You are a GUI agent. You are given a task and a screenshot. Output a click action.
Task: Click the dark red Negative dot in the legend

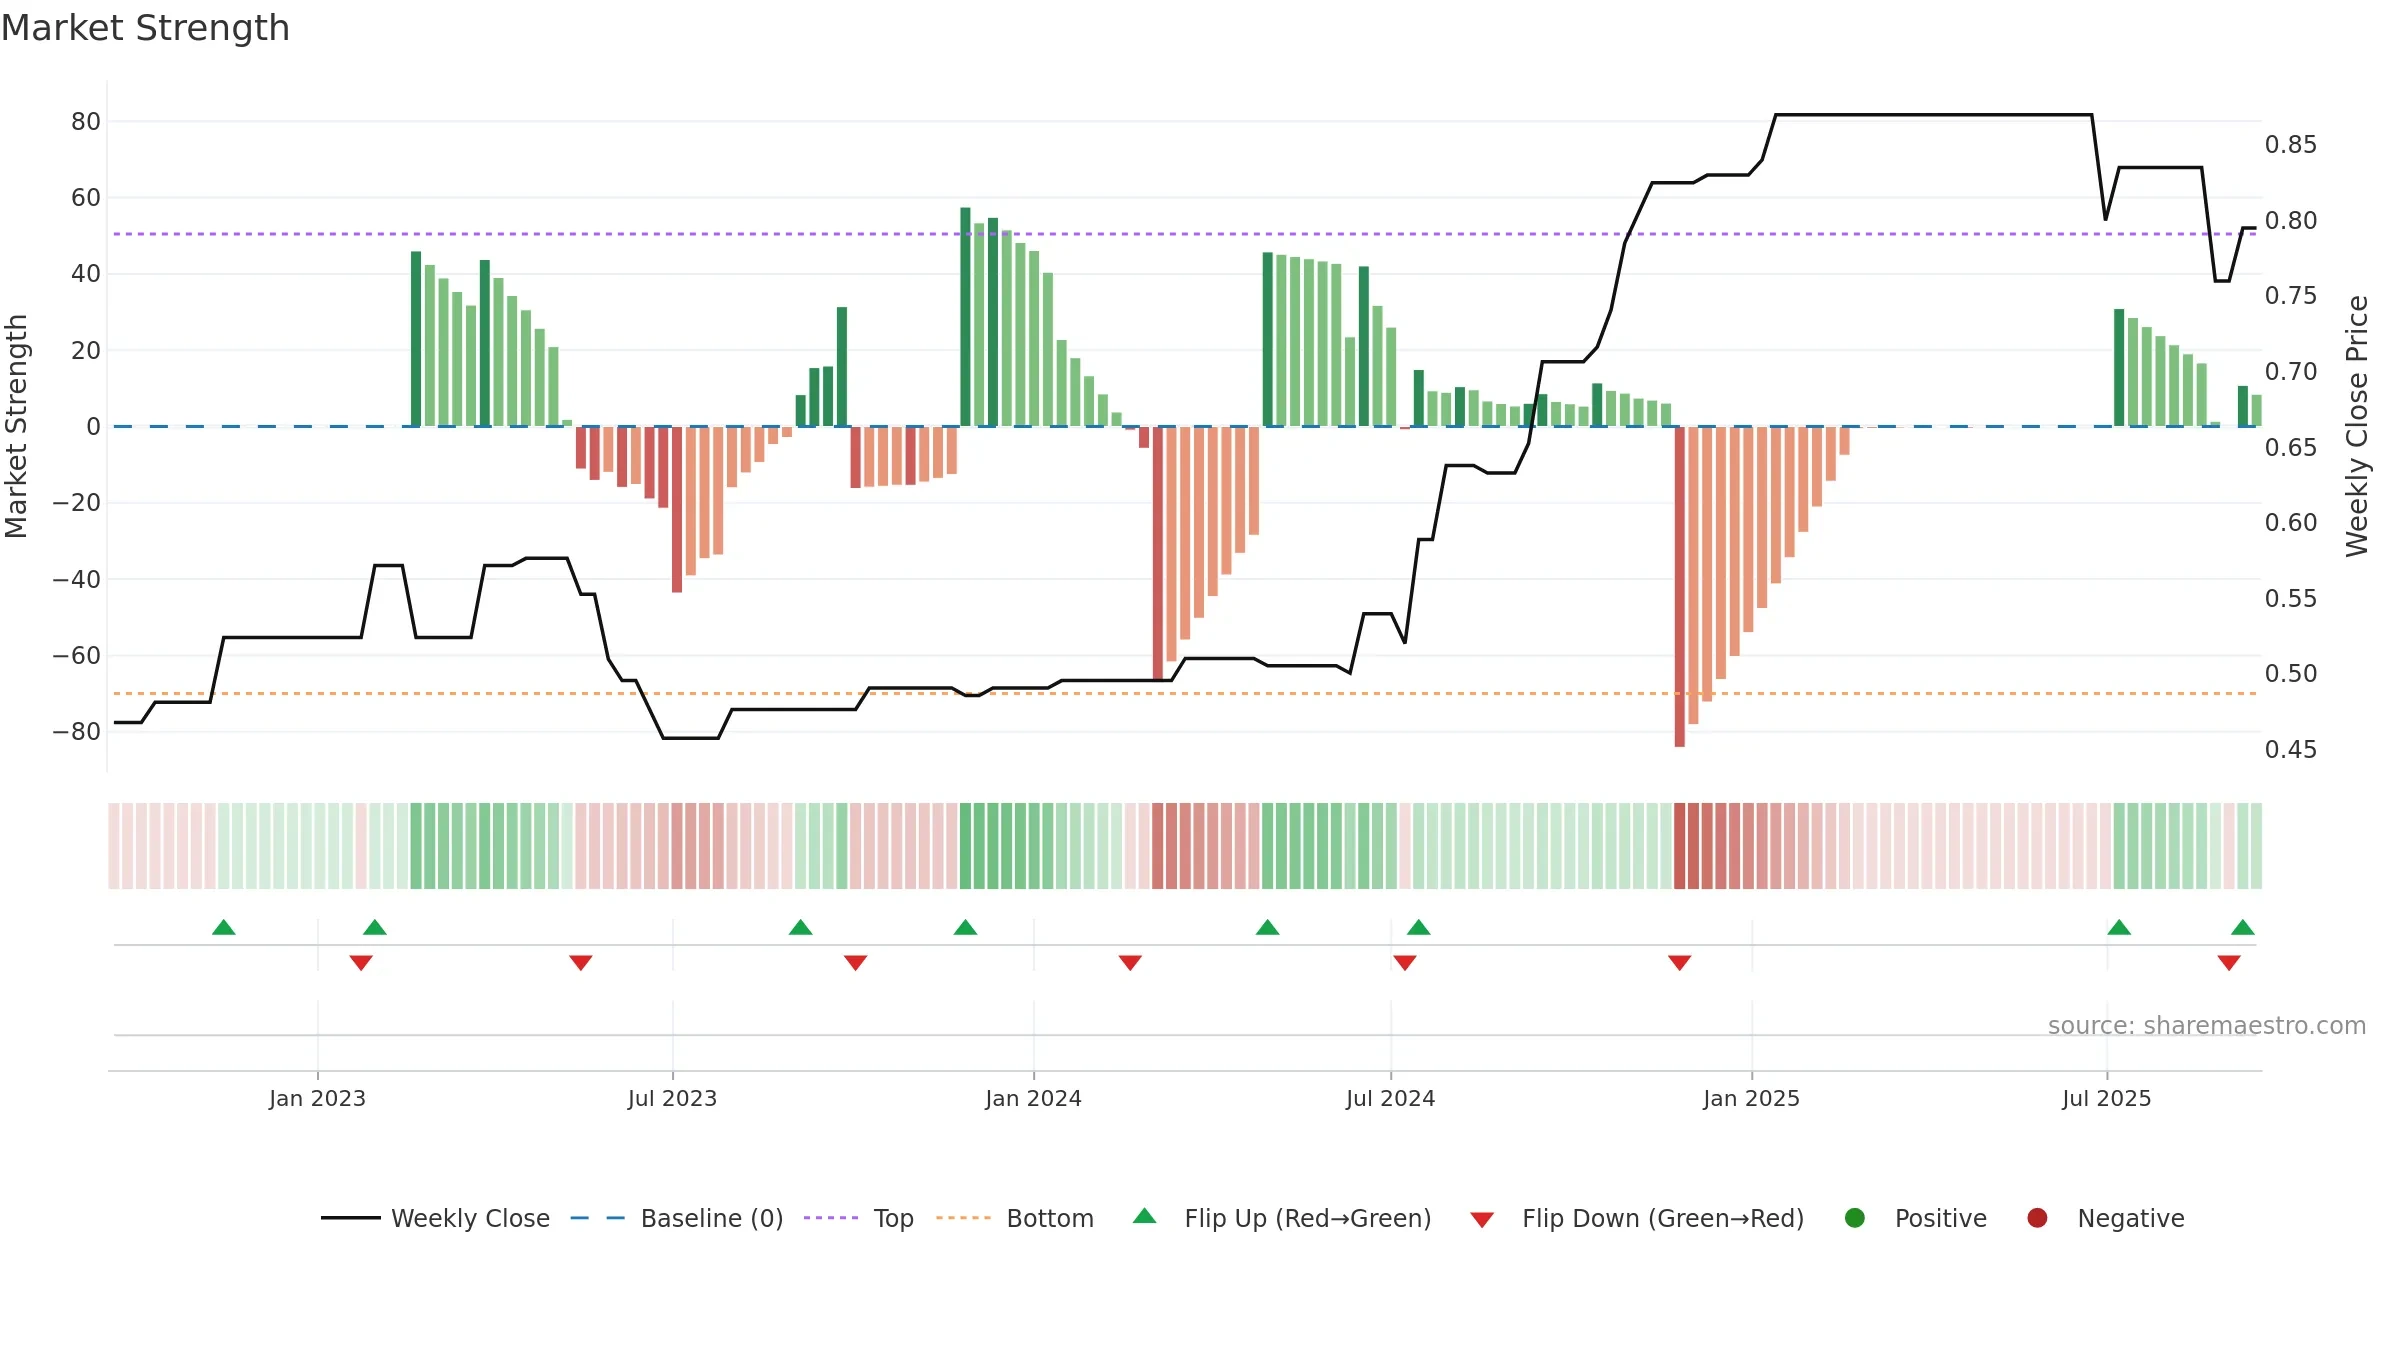2037,1218
